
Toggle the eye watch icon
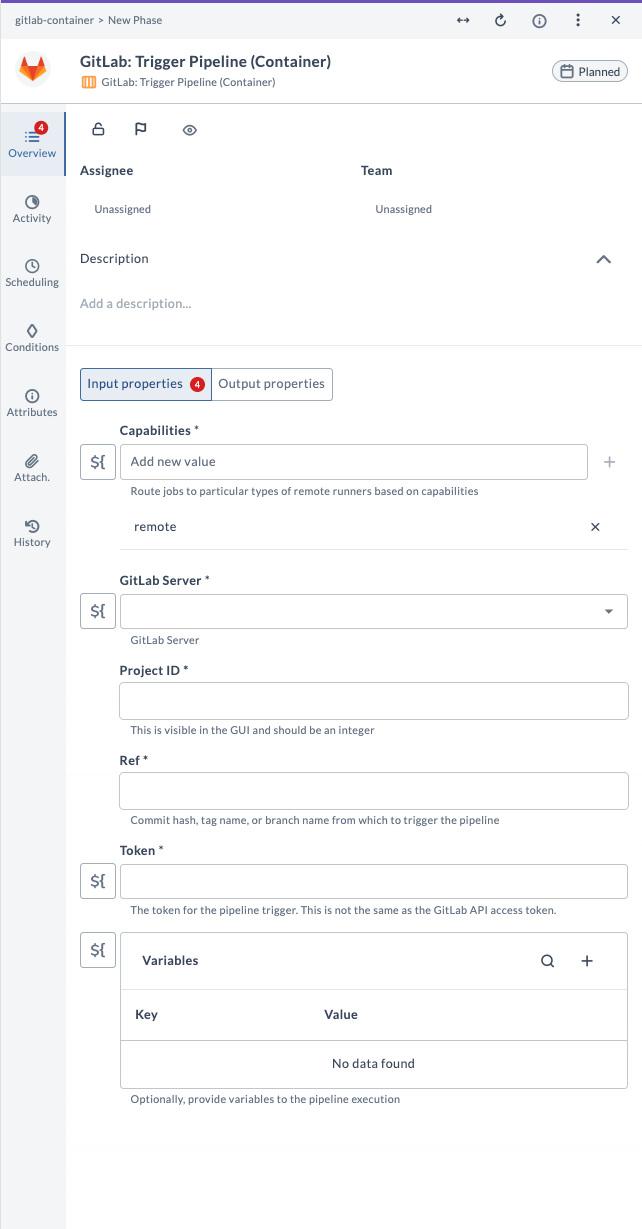(x=190, y=129)
